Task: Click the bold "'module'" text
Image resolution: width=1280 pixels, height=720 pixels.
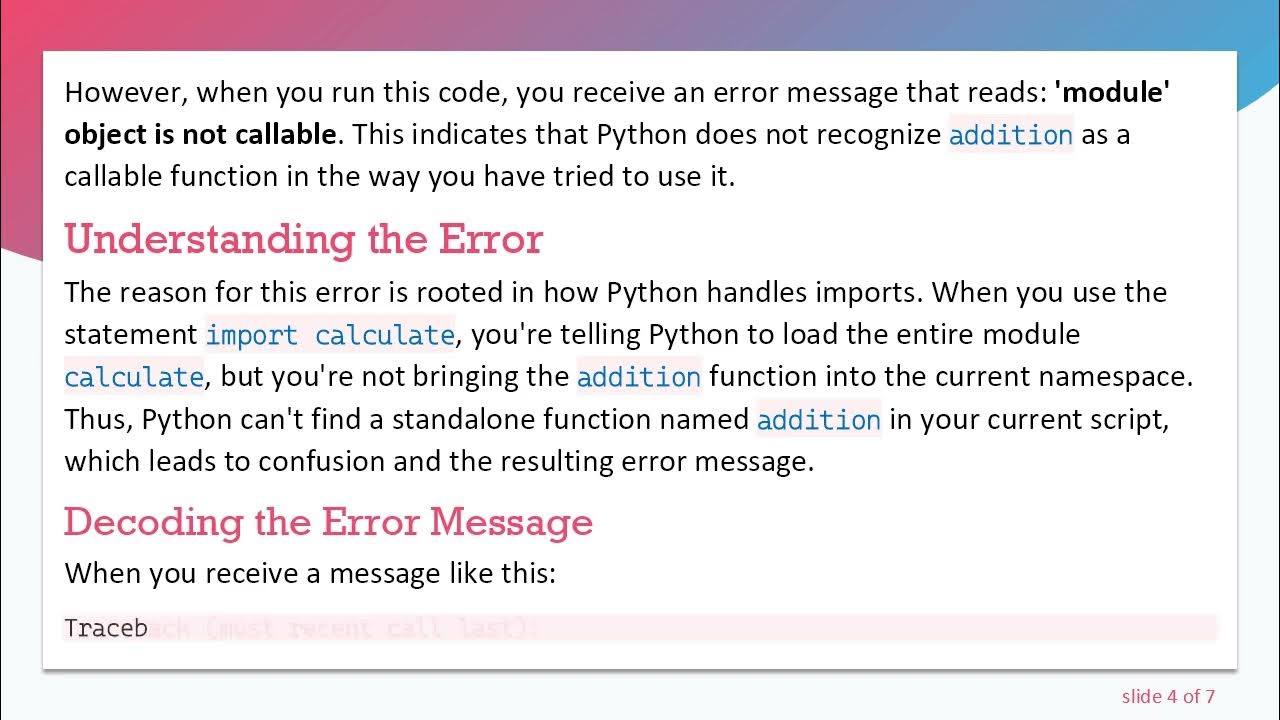Action: [1112, 93]
